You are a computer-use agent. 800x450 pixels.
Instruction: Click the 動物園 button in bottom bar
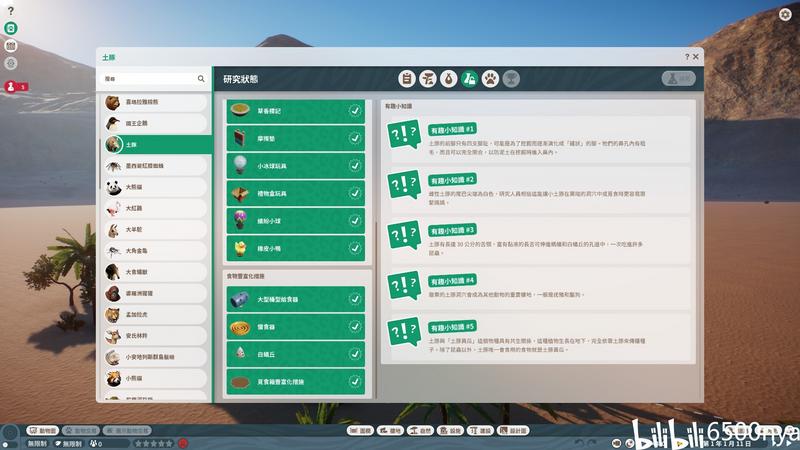(x=42, y=431)
